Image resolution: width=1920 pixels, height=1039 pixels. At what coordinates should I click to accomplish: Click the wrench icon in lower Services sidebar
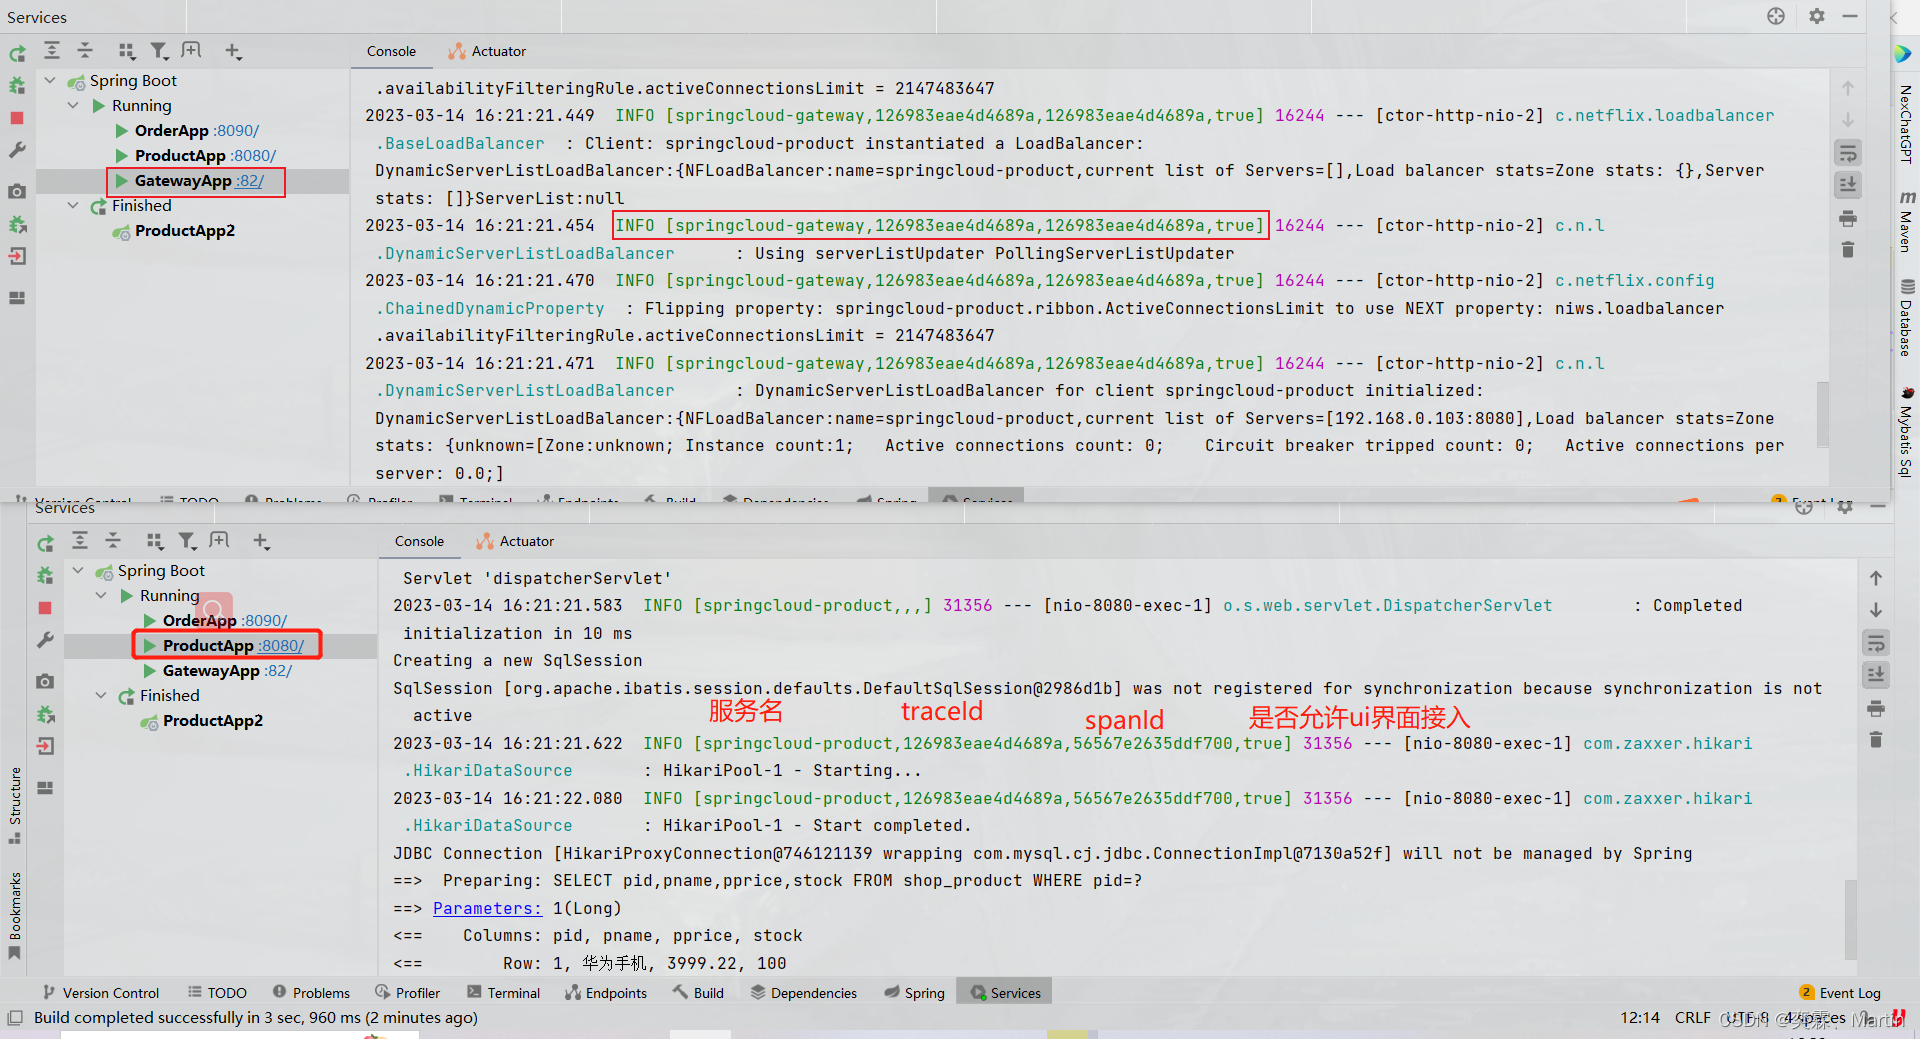45,640
